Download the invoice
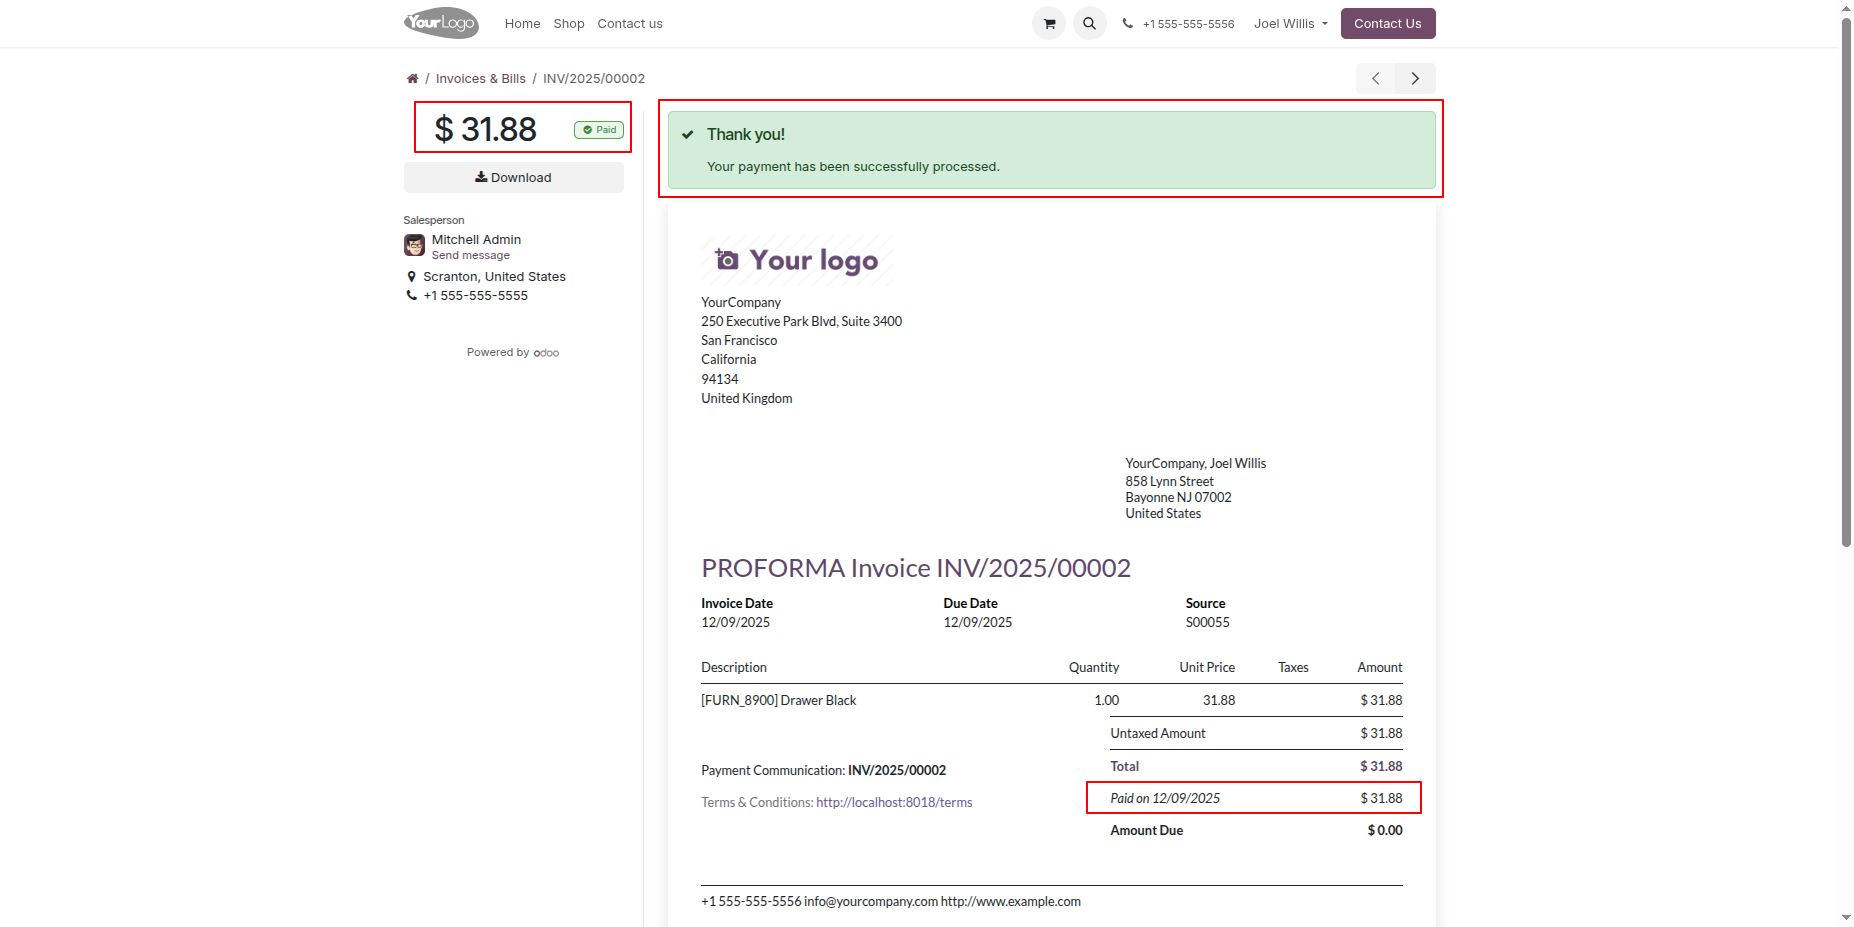Viewport: 1854px width, 927px height. [513, 178]
